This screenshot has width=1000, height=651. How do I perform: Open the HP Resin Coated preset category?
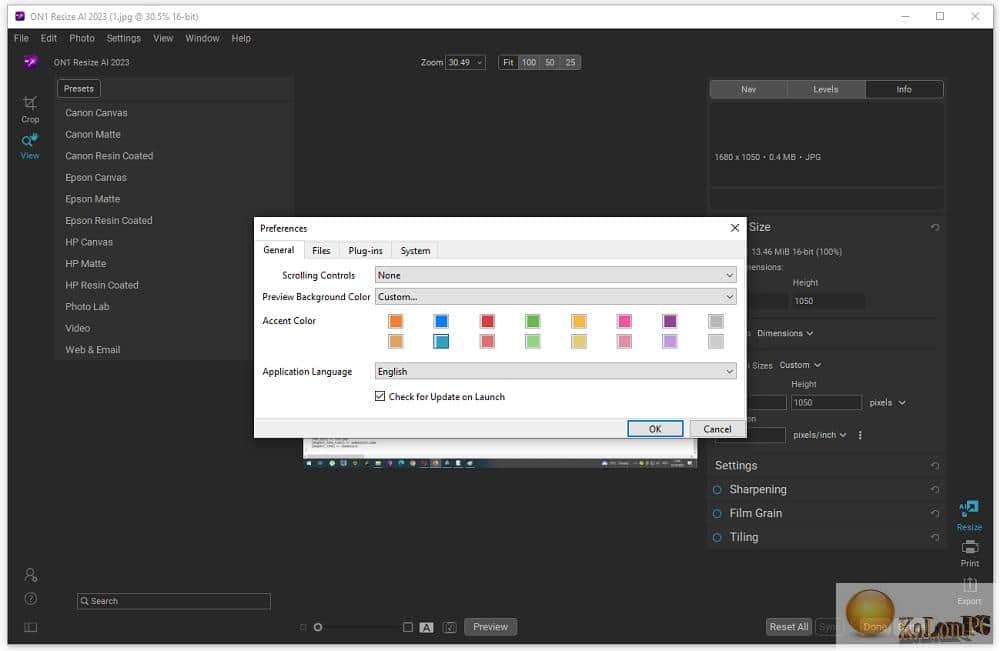tap(102, 285)
